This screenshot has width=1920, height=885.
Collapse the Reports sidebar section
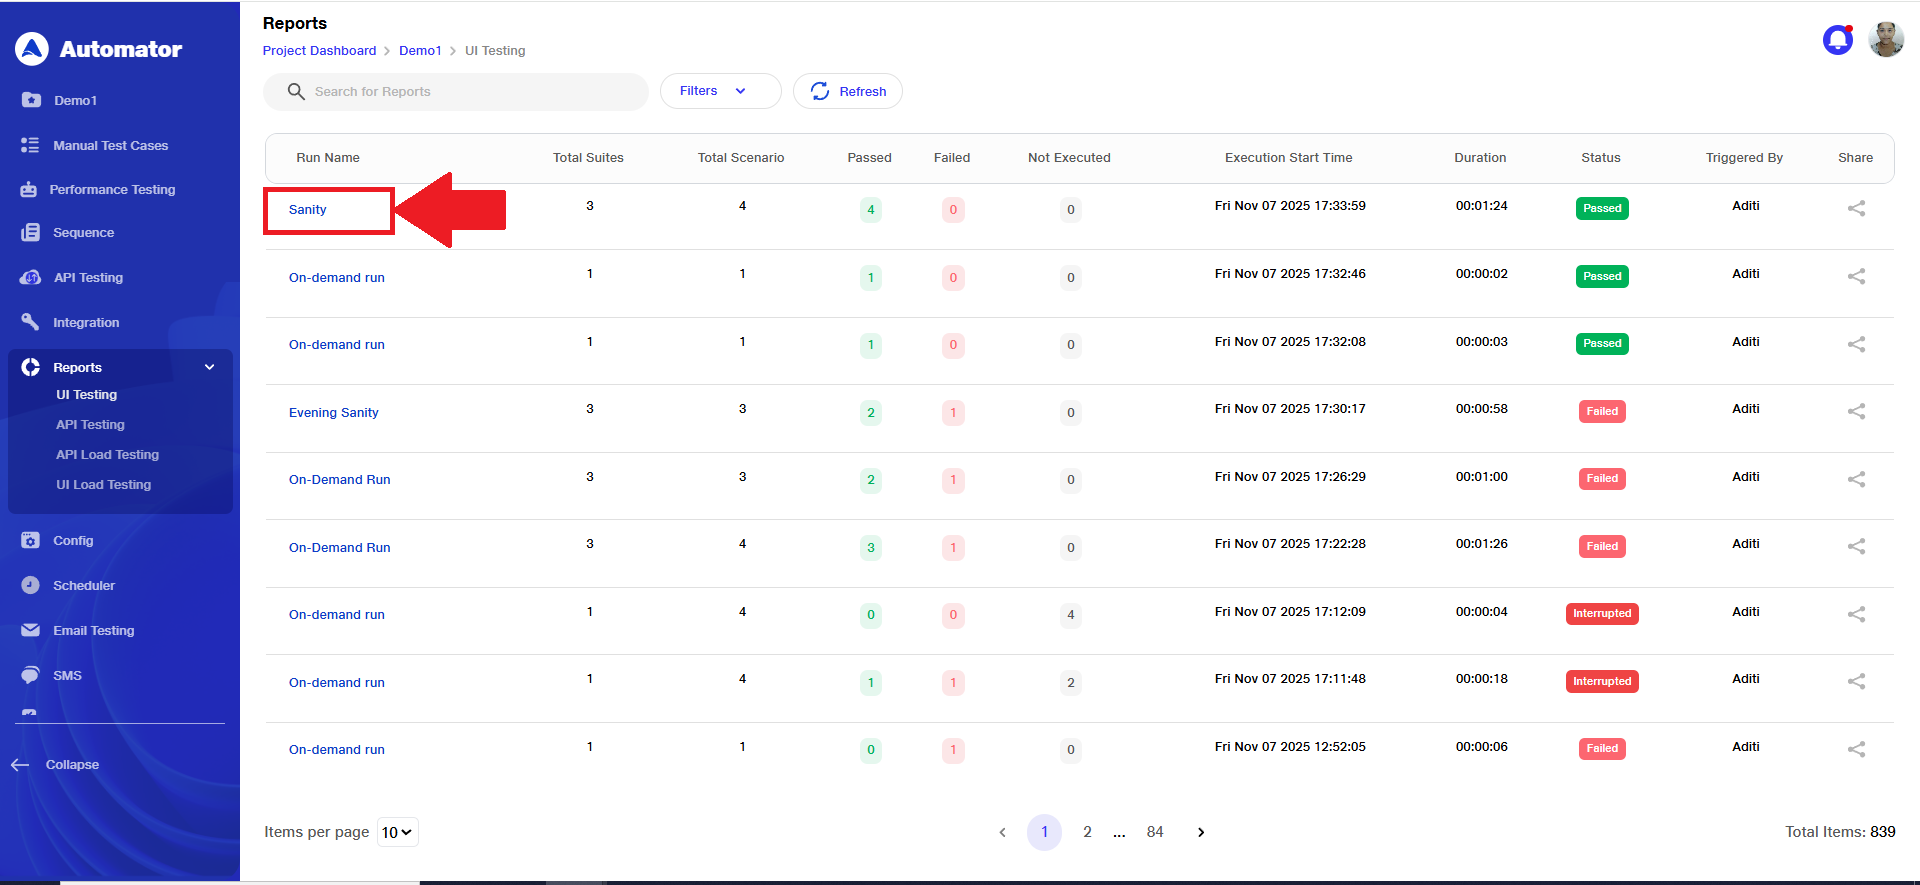[x=209, y=367]
